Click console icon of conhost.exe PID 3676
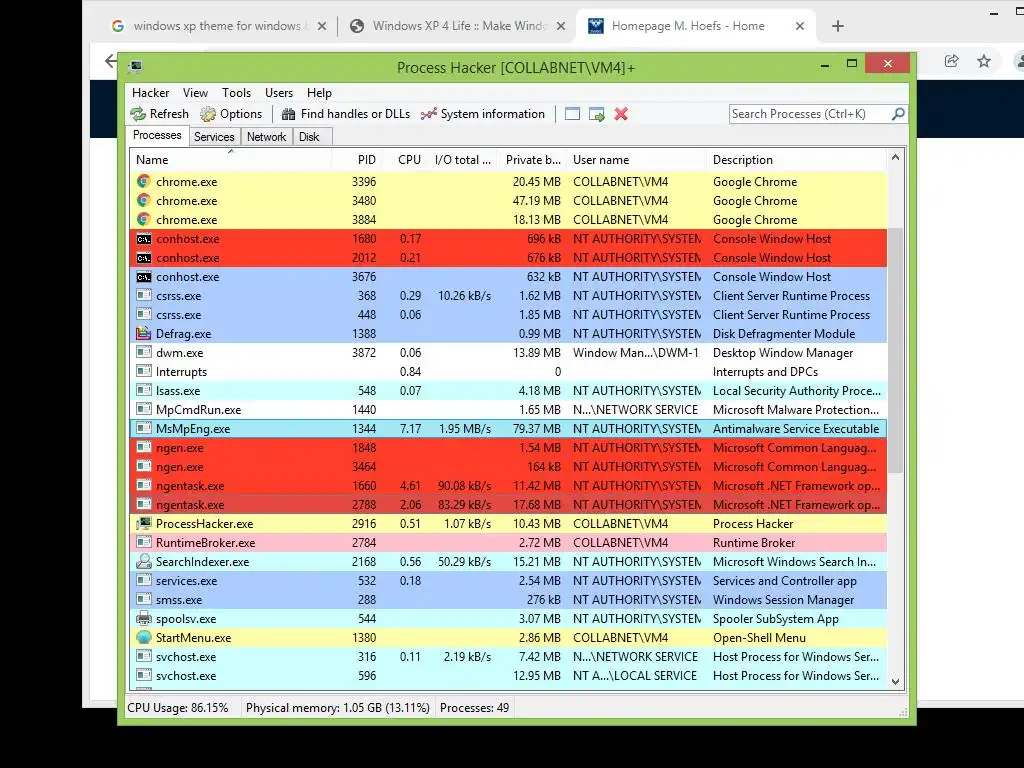This screenshot has height=768, width=1024. 144,277
